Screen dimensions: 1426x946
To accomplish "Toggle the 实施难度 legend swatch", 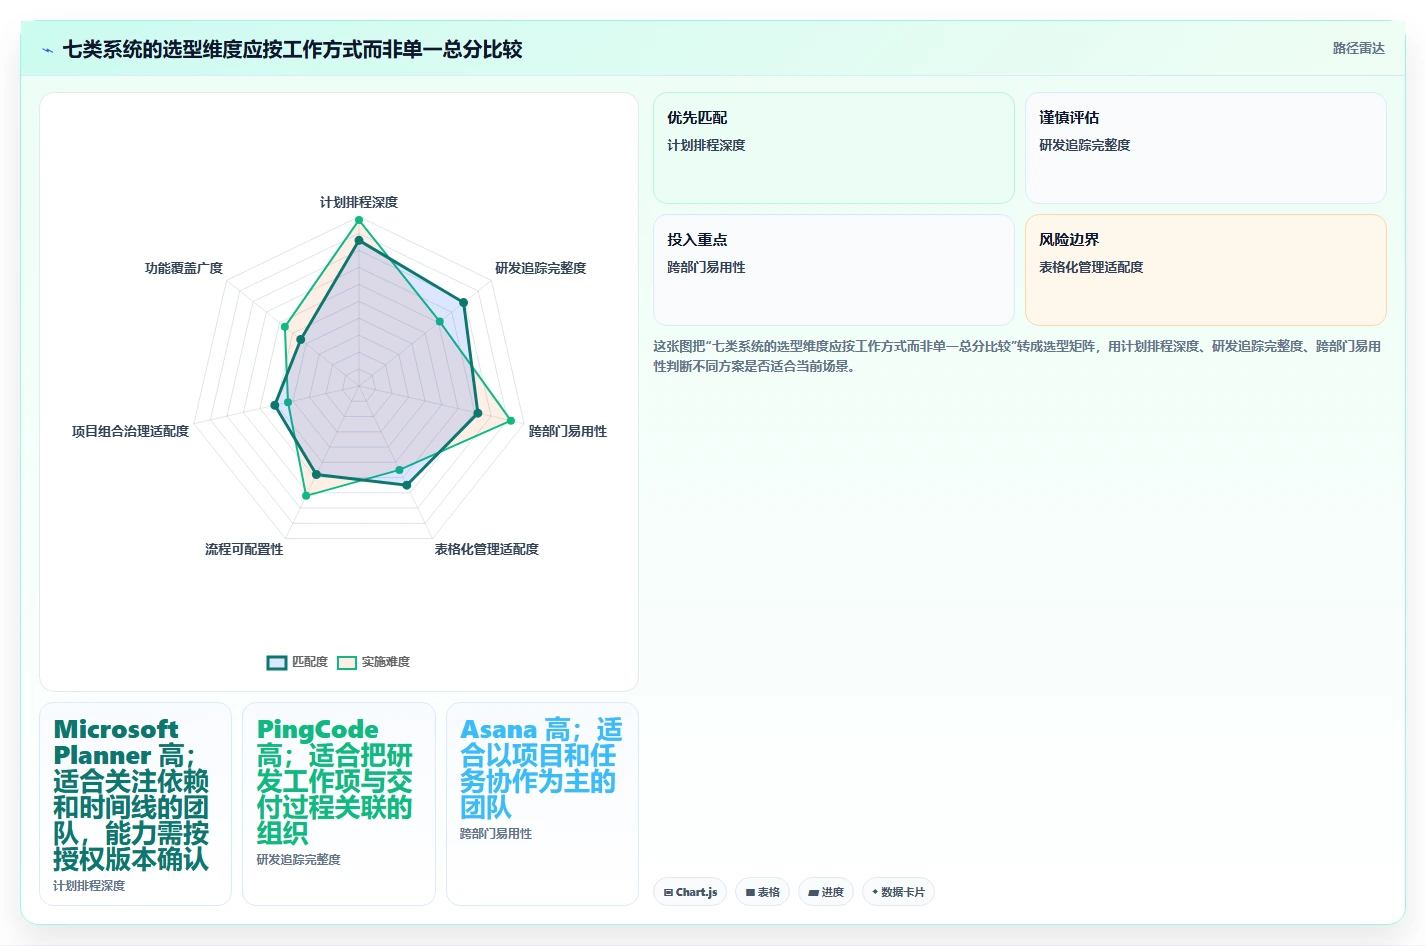I will pos(347,662).
